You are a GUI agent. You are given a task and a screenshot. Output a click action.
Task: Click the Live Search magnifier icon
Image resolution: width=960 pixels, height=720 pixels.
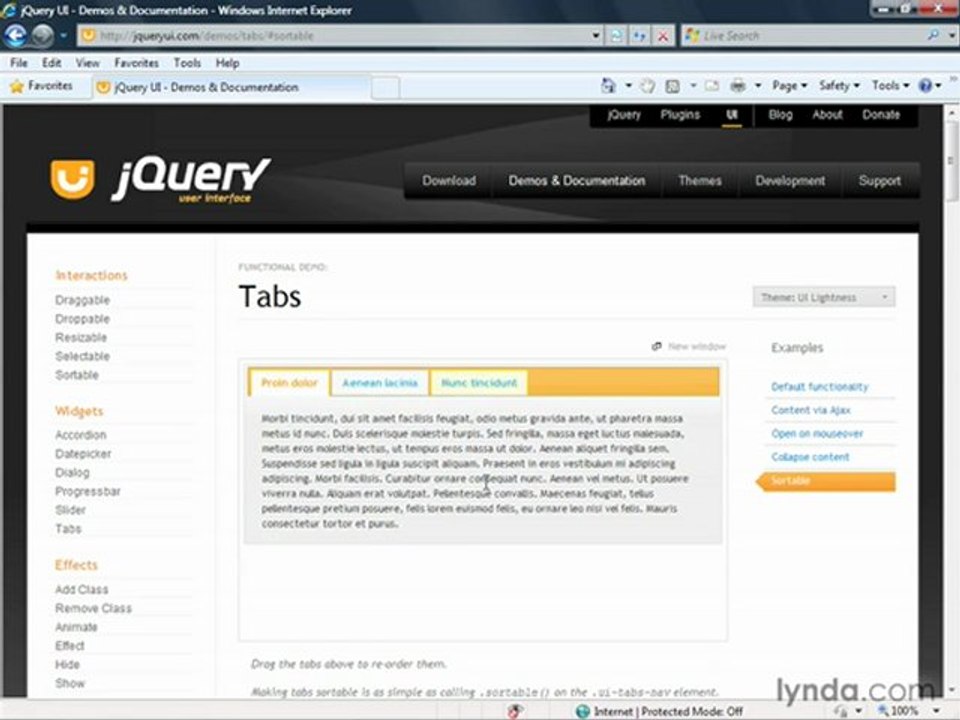(933, 36)
